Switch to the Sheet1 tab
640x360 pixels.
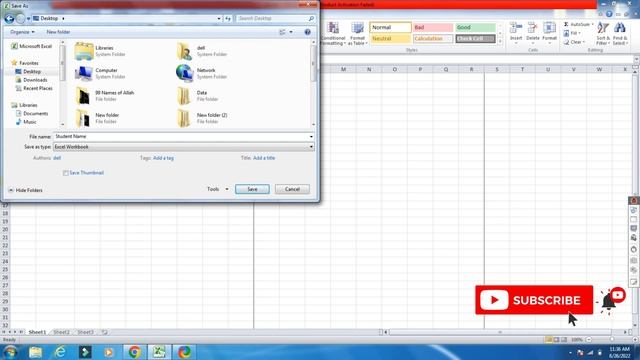pyautogui.click(x=37, y=332)
